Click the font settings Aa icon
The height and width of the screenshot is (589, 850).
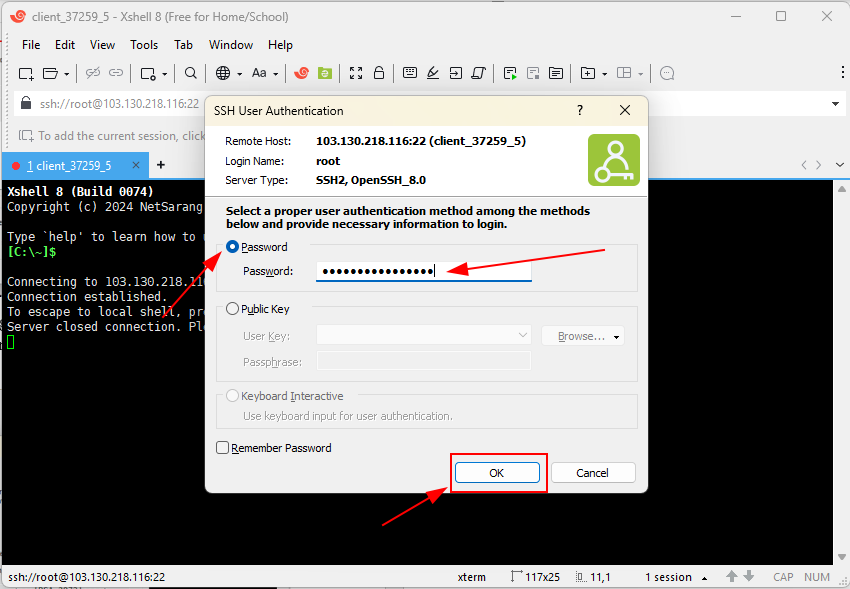pos(260,73)
